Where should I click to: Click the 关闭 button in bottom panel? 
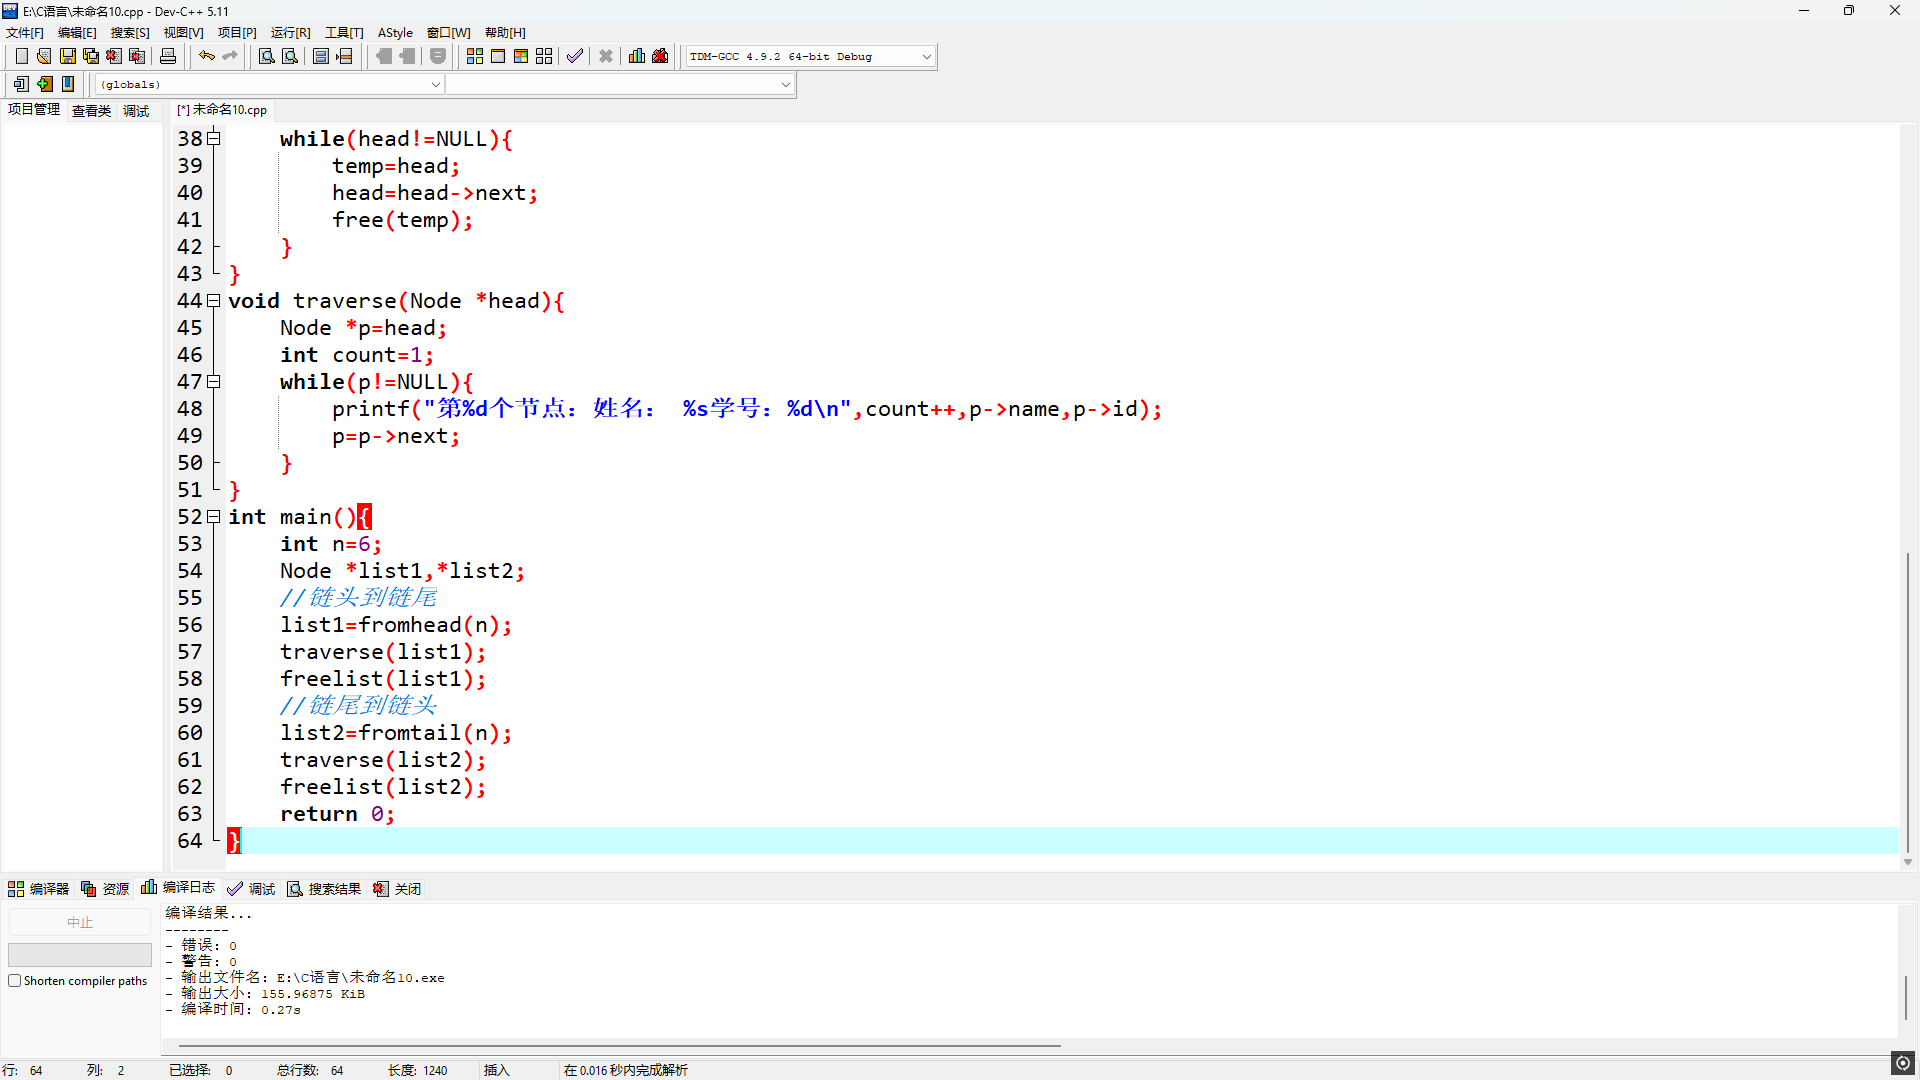[397, 889]
